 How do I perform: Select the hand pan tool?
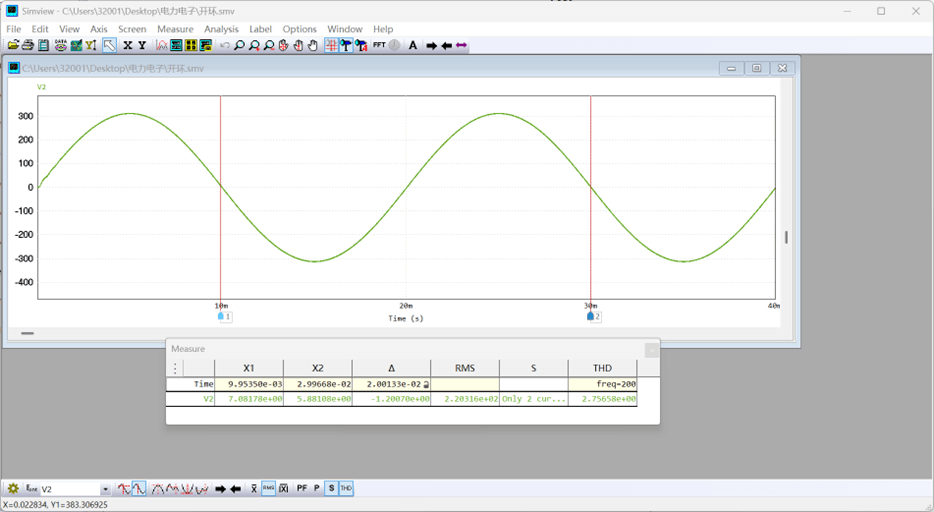coord(313,45)
